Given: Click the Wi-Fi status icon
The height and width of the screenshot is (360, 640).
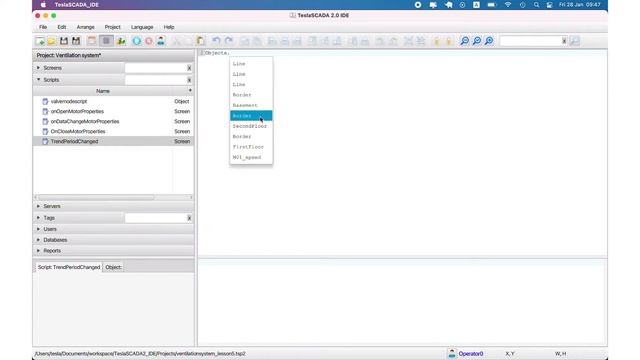Looking at the screenshot, I should pos(508,5).
